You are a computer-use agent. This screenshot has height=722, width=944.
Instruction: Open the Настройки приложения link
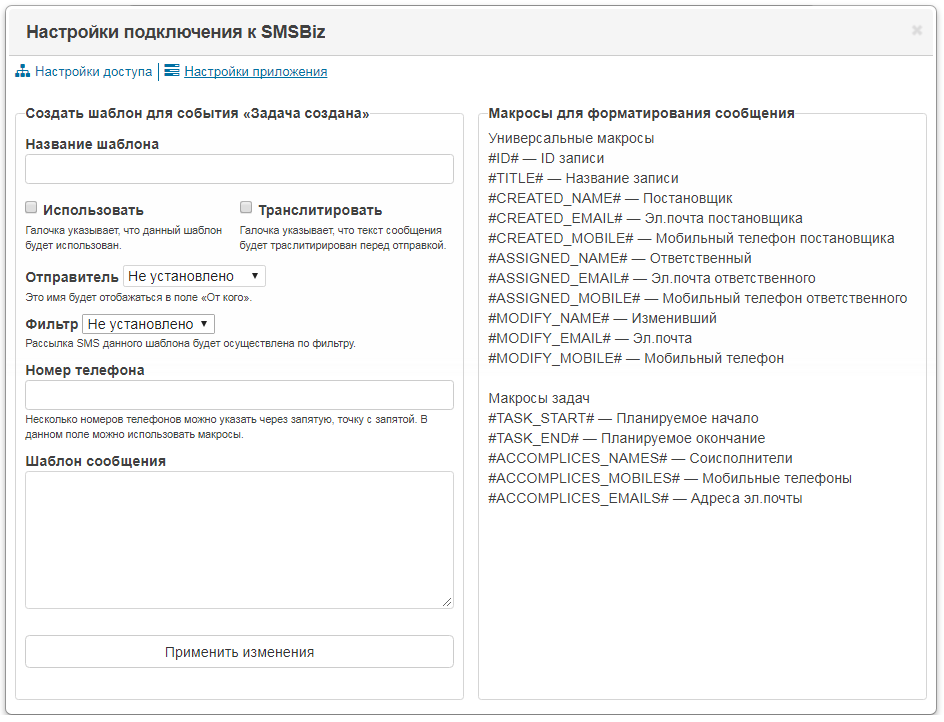tap(255, 72)
